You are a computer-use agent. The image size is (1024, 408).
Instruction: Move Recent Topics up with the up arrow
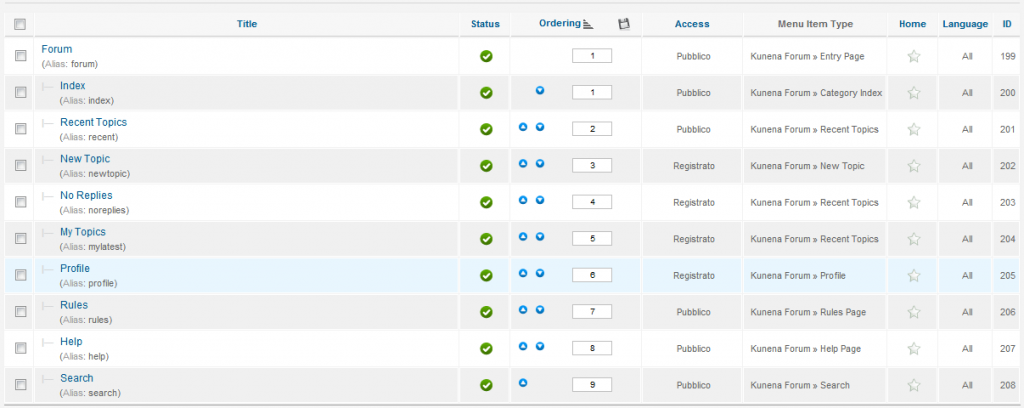523,128
